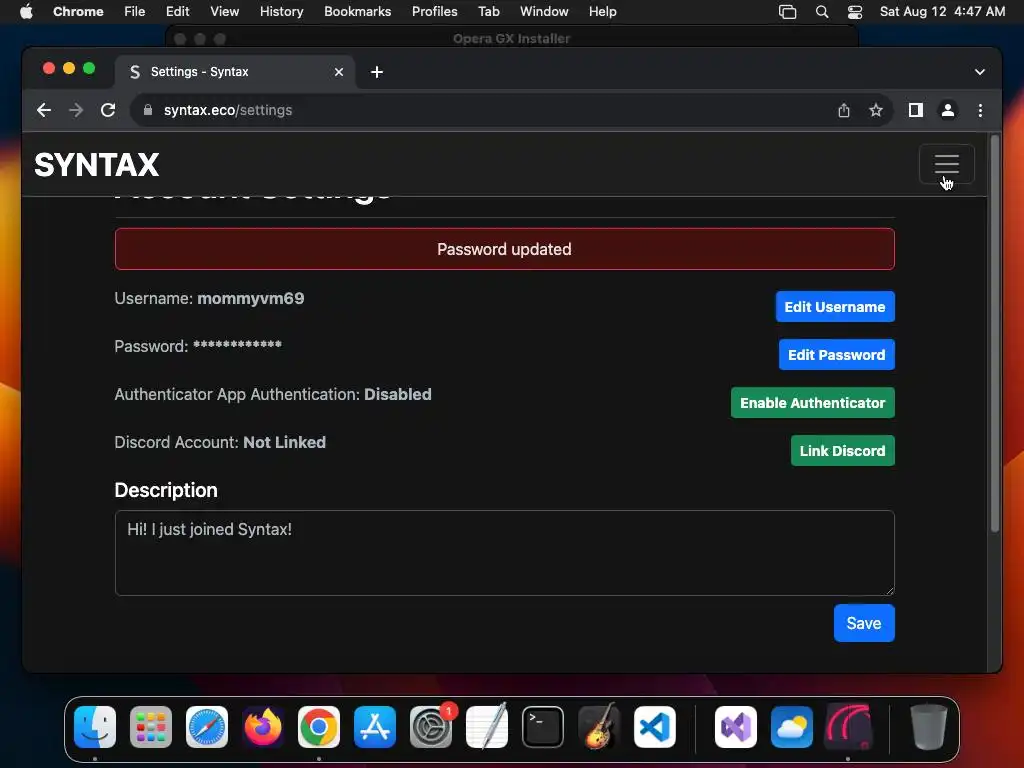The width and height of the screenshot is (1024, 768).
Task: Open the Chrome three-dot menu
Action: (980, 110)
